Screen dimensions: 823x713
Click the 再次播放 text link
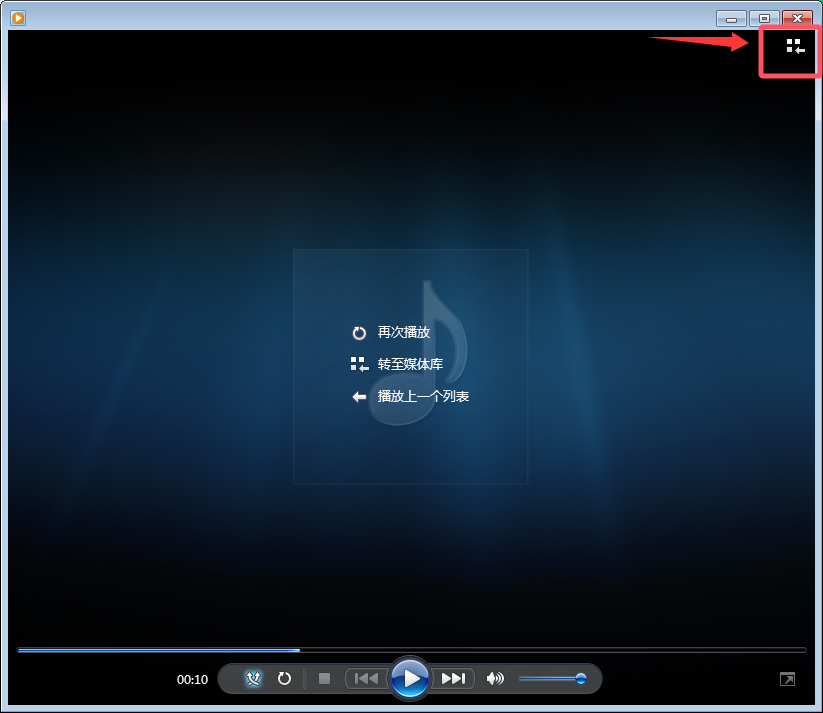click(404, 332)
